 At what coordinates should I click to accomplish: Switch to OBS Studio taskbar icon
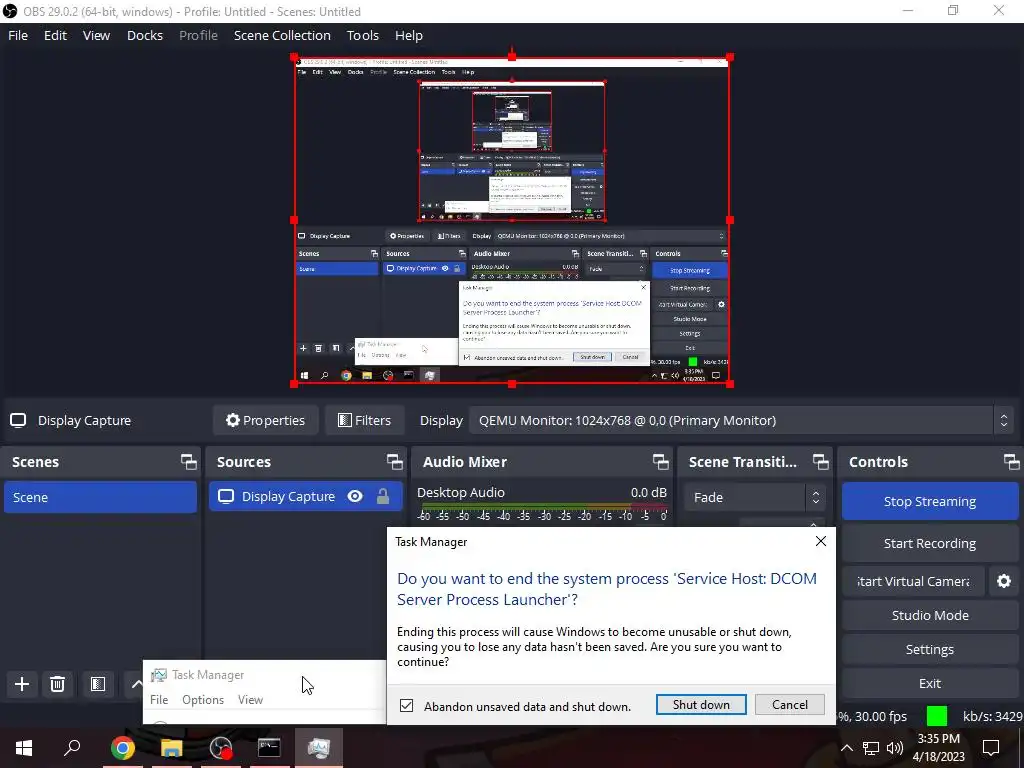click(x=221, y=748)
